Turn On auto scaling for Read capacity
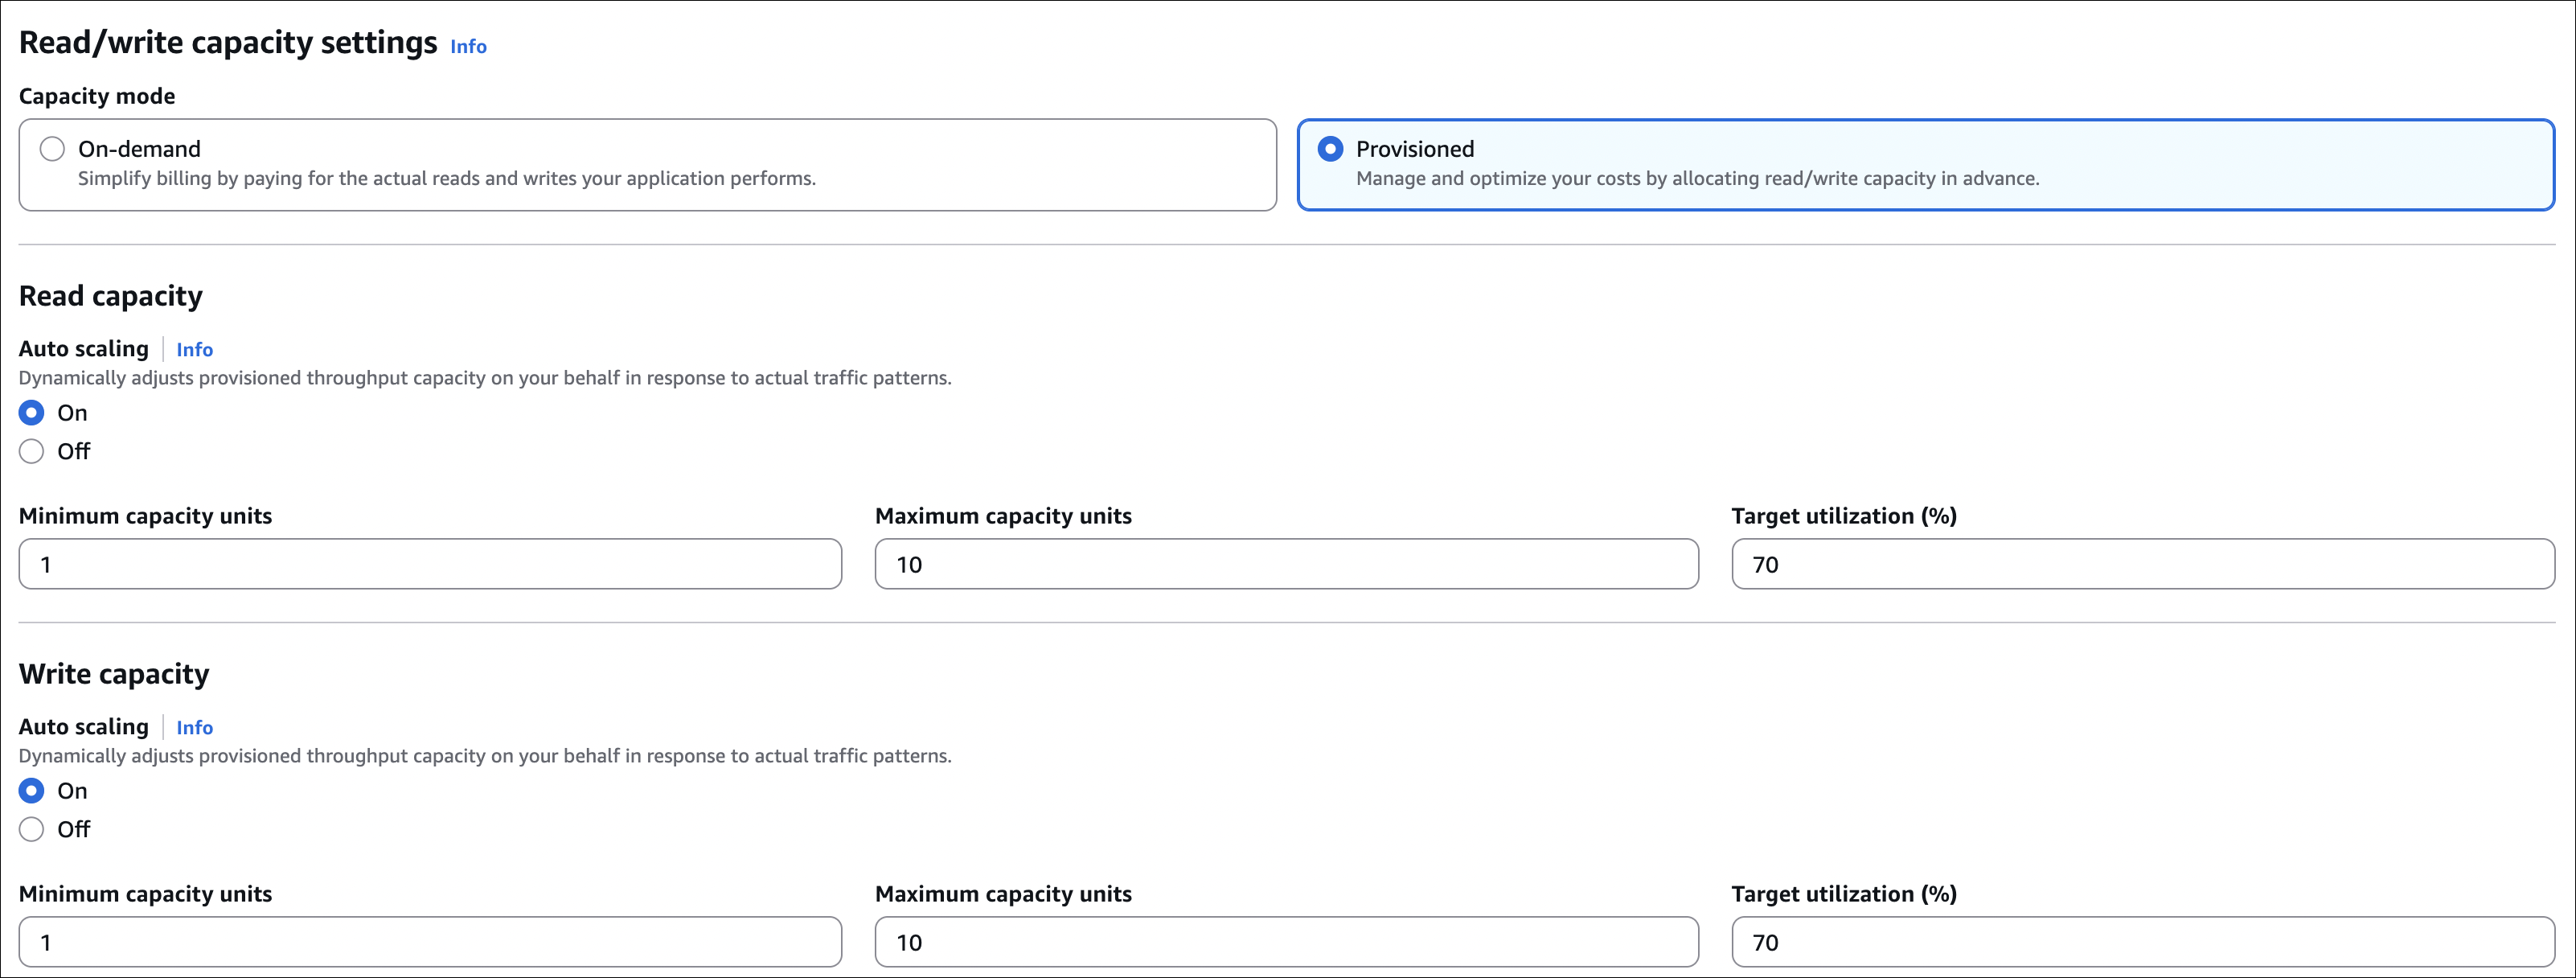 (31, 412)
